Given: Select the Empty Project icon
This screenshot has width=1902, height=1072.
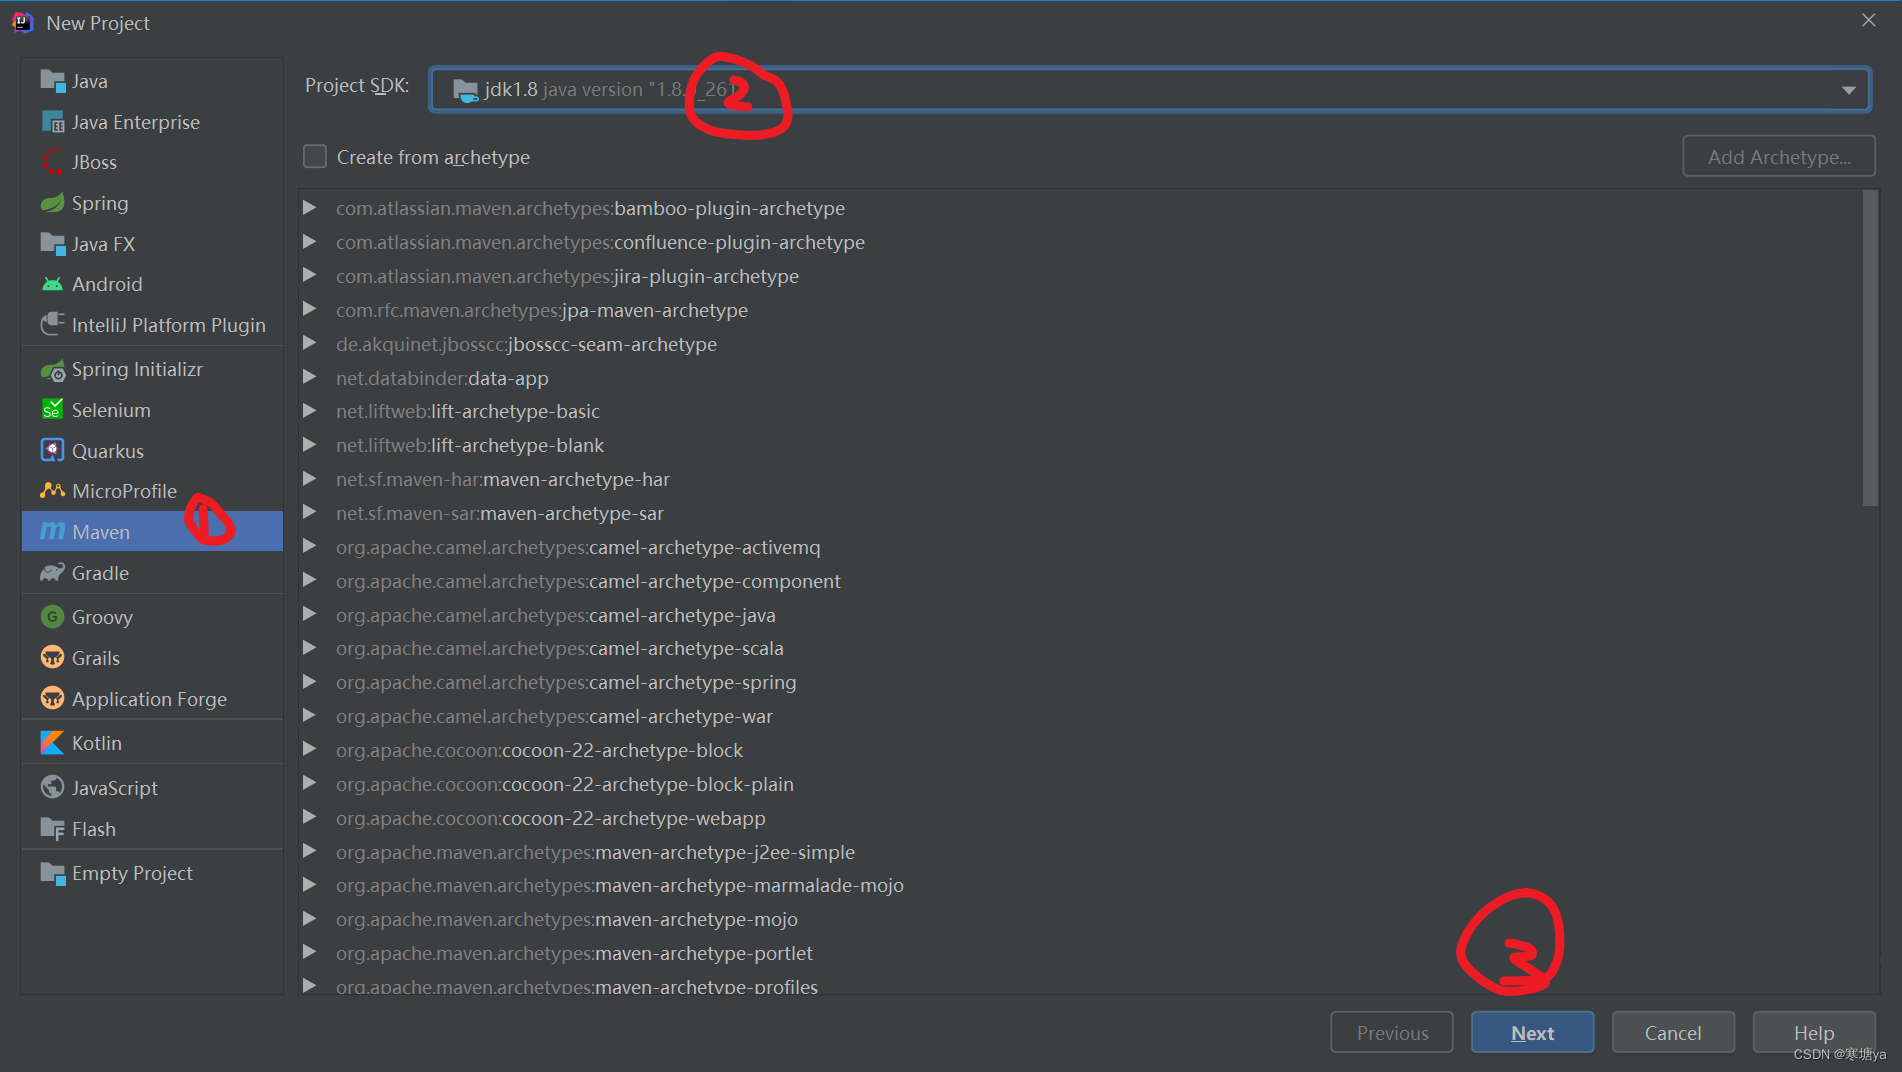Looking at the screenshot, I should [52, 873].
